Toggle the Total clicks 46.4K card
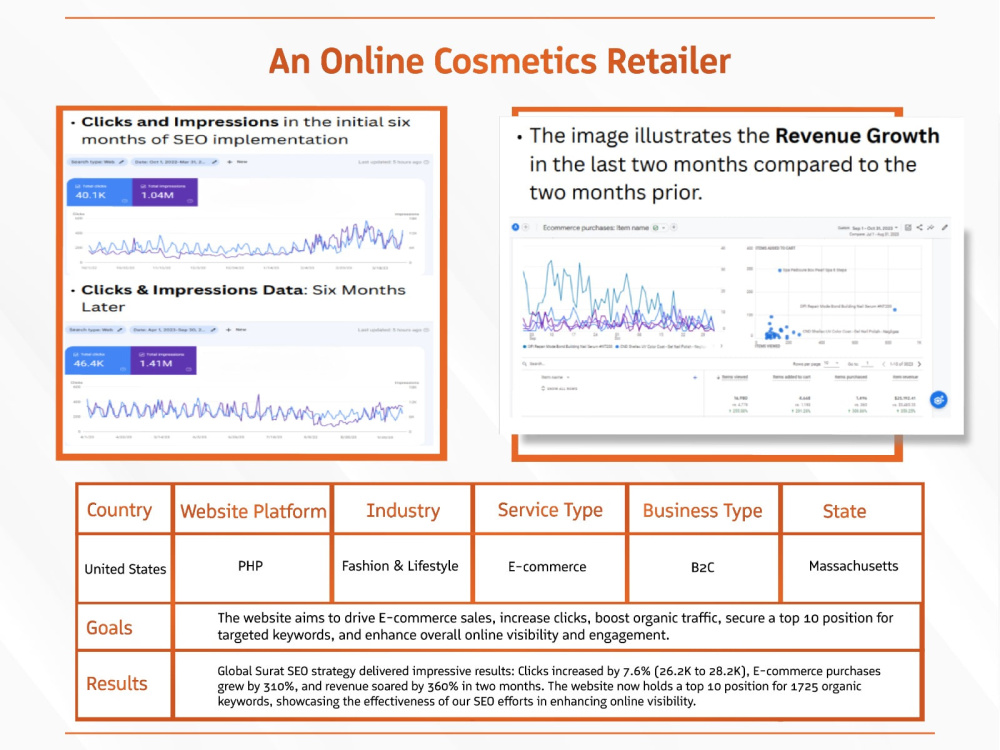The height and width of the screenshot is (750, 1000). coord(98,360)
